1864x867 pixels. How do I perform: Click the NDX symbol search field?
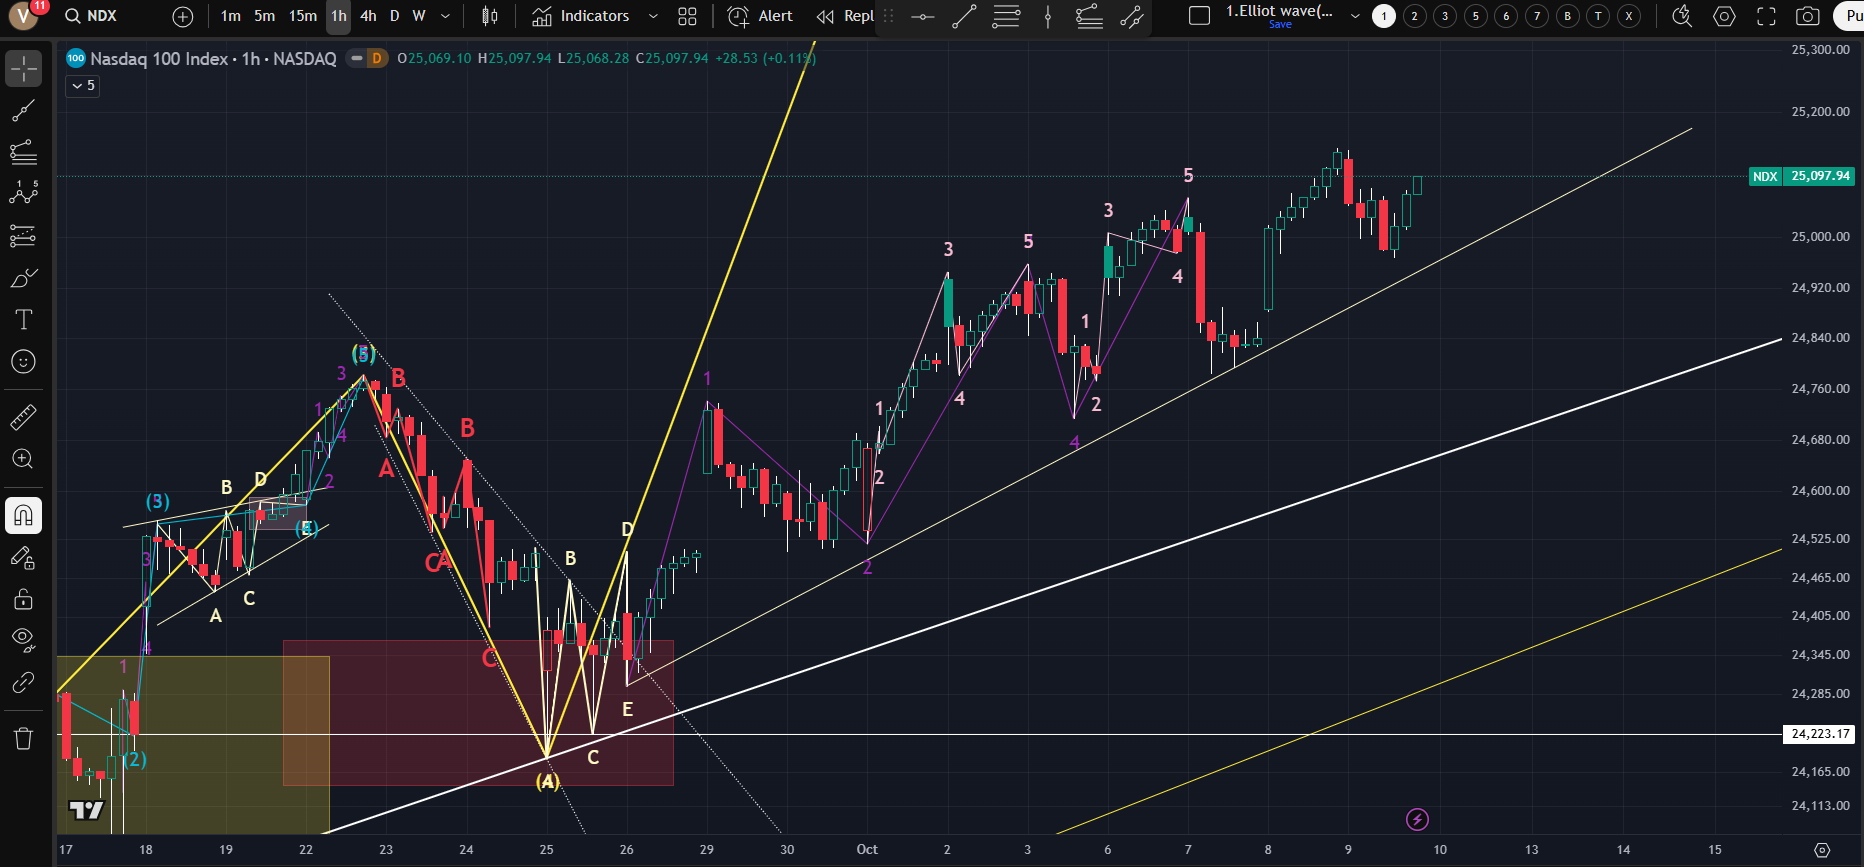(102, 16)
